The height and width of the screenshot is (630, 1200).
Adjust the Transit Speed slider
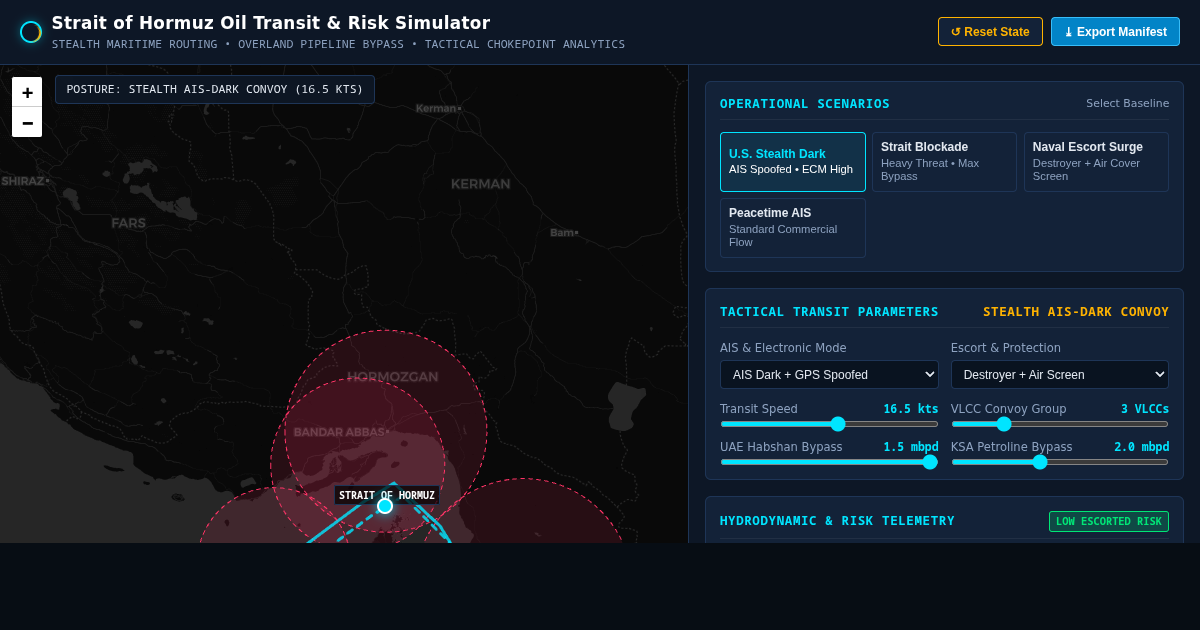click(x=829, y=424)
